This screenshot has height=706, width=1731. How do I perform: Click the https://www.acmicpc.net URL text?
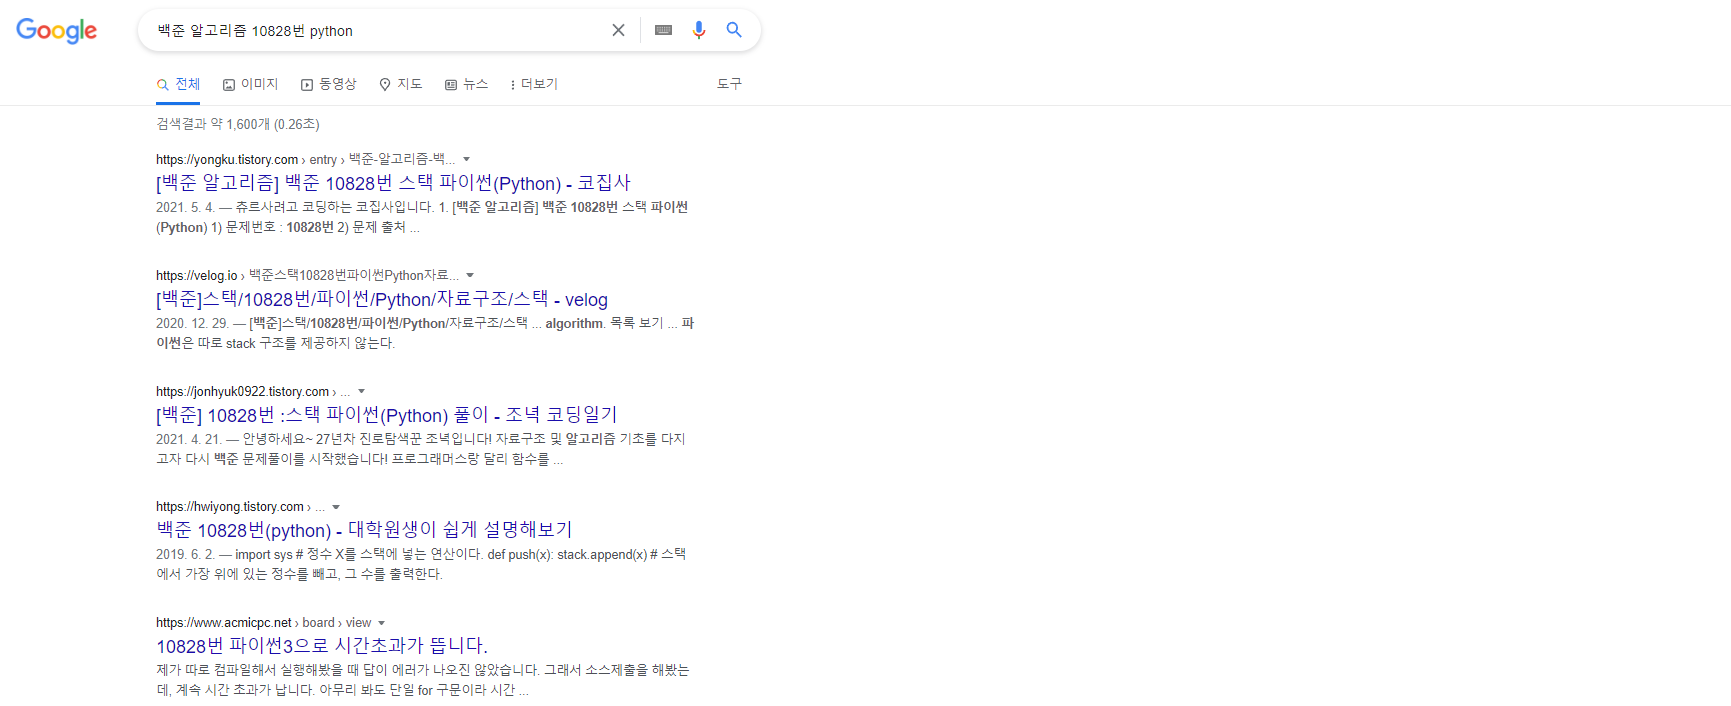click(224, 623)
